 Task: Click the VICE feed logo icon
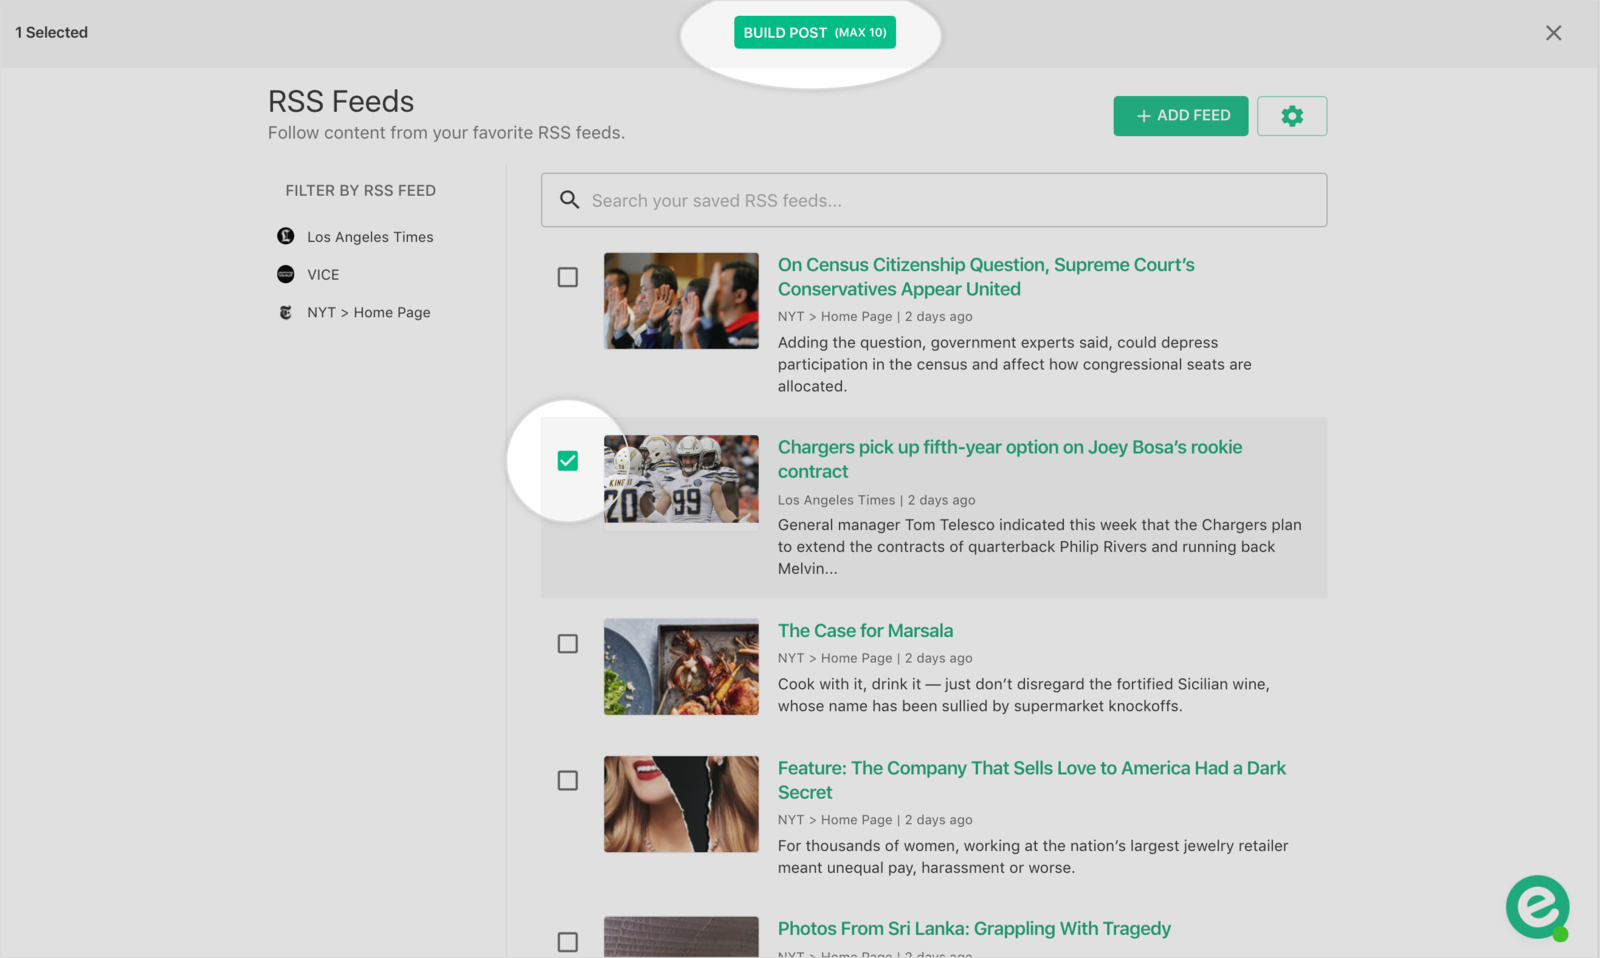pos(286,274)
